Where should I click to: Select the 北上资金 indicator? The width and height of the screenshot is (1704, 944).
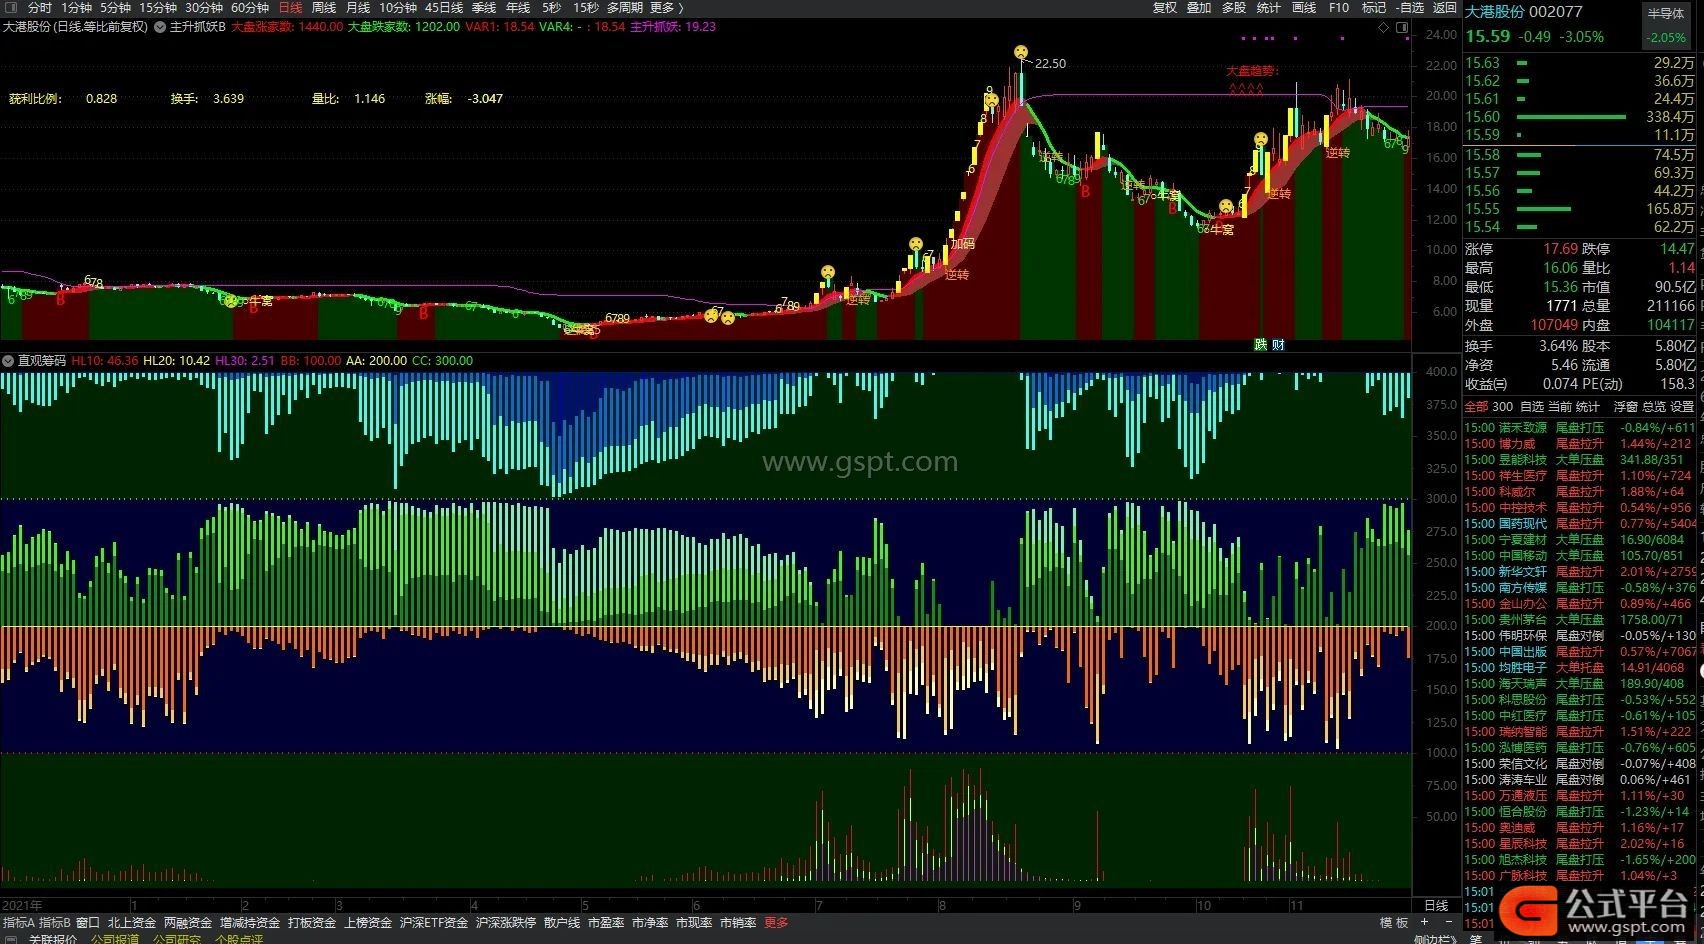pyautogui.click(x=132, y=923)
